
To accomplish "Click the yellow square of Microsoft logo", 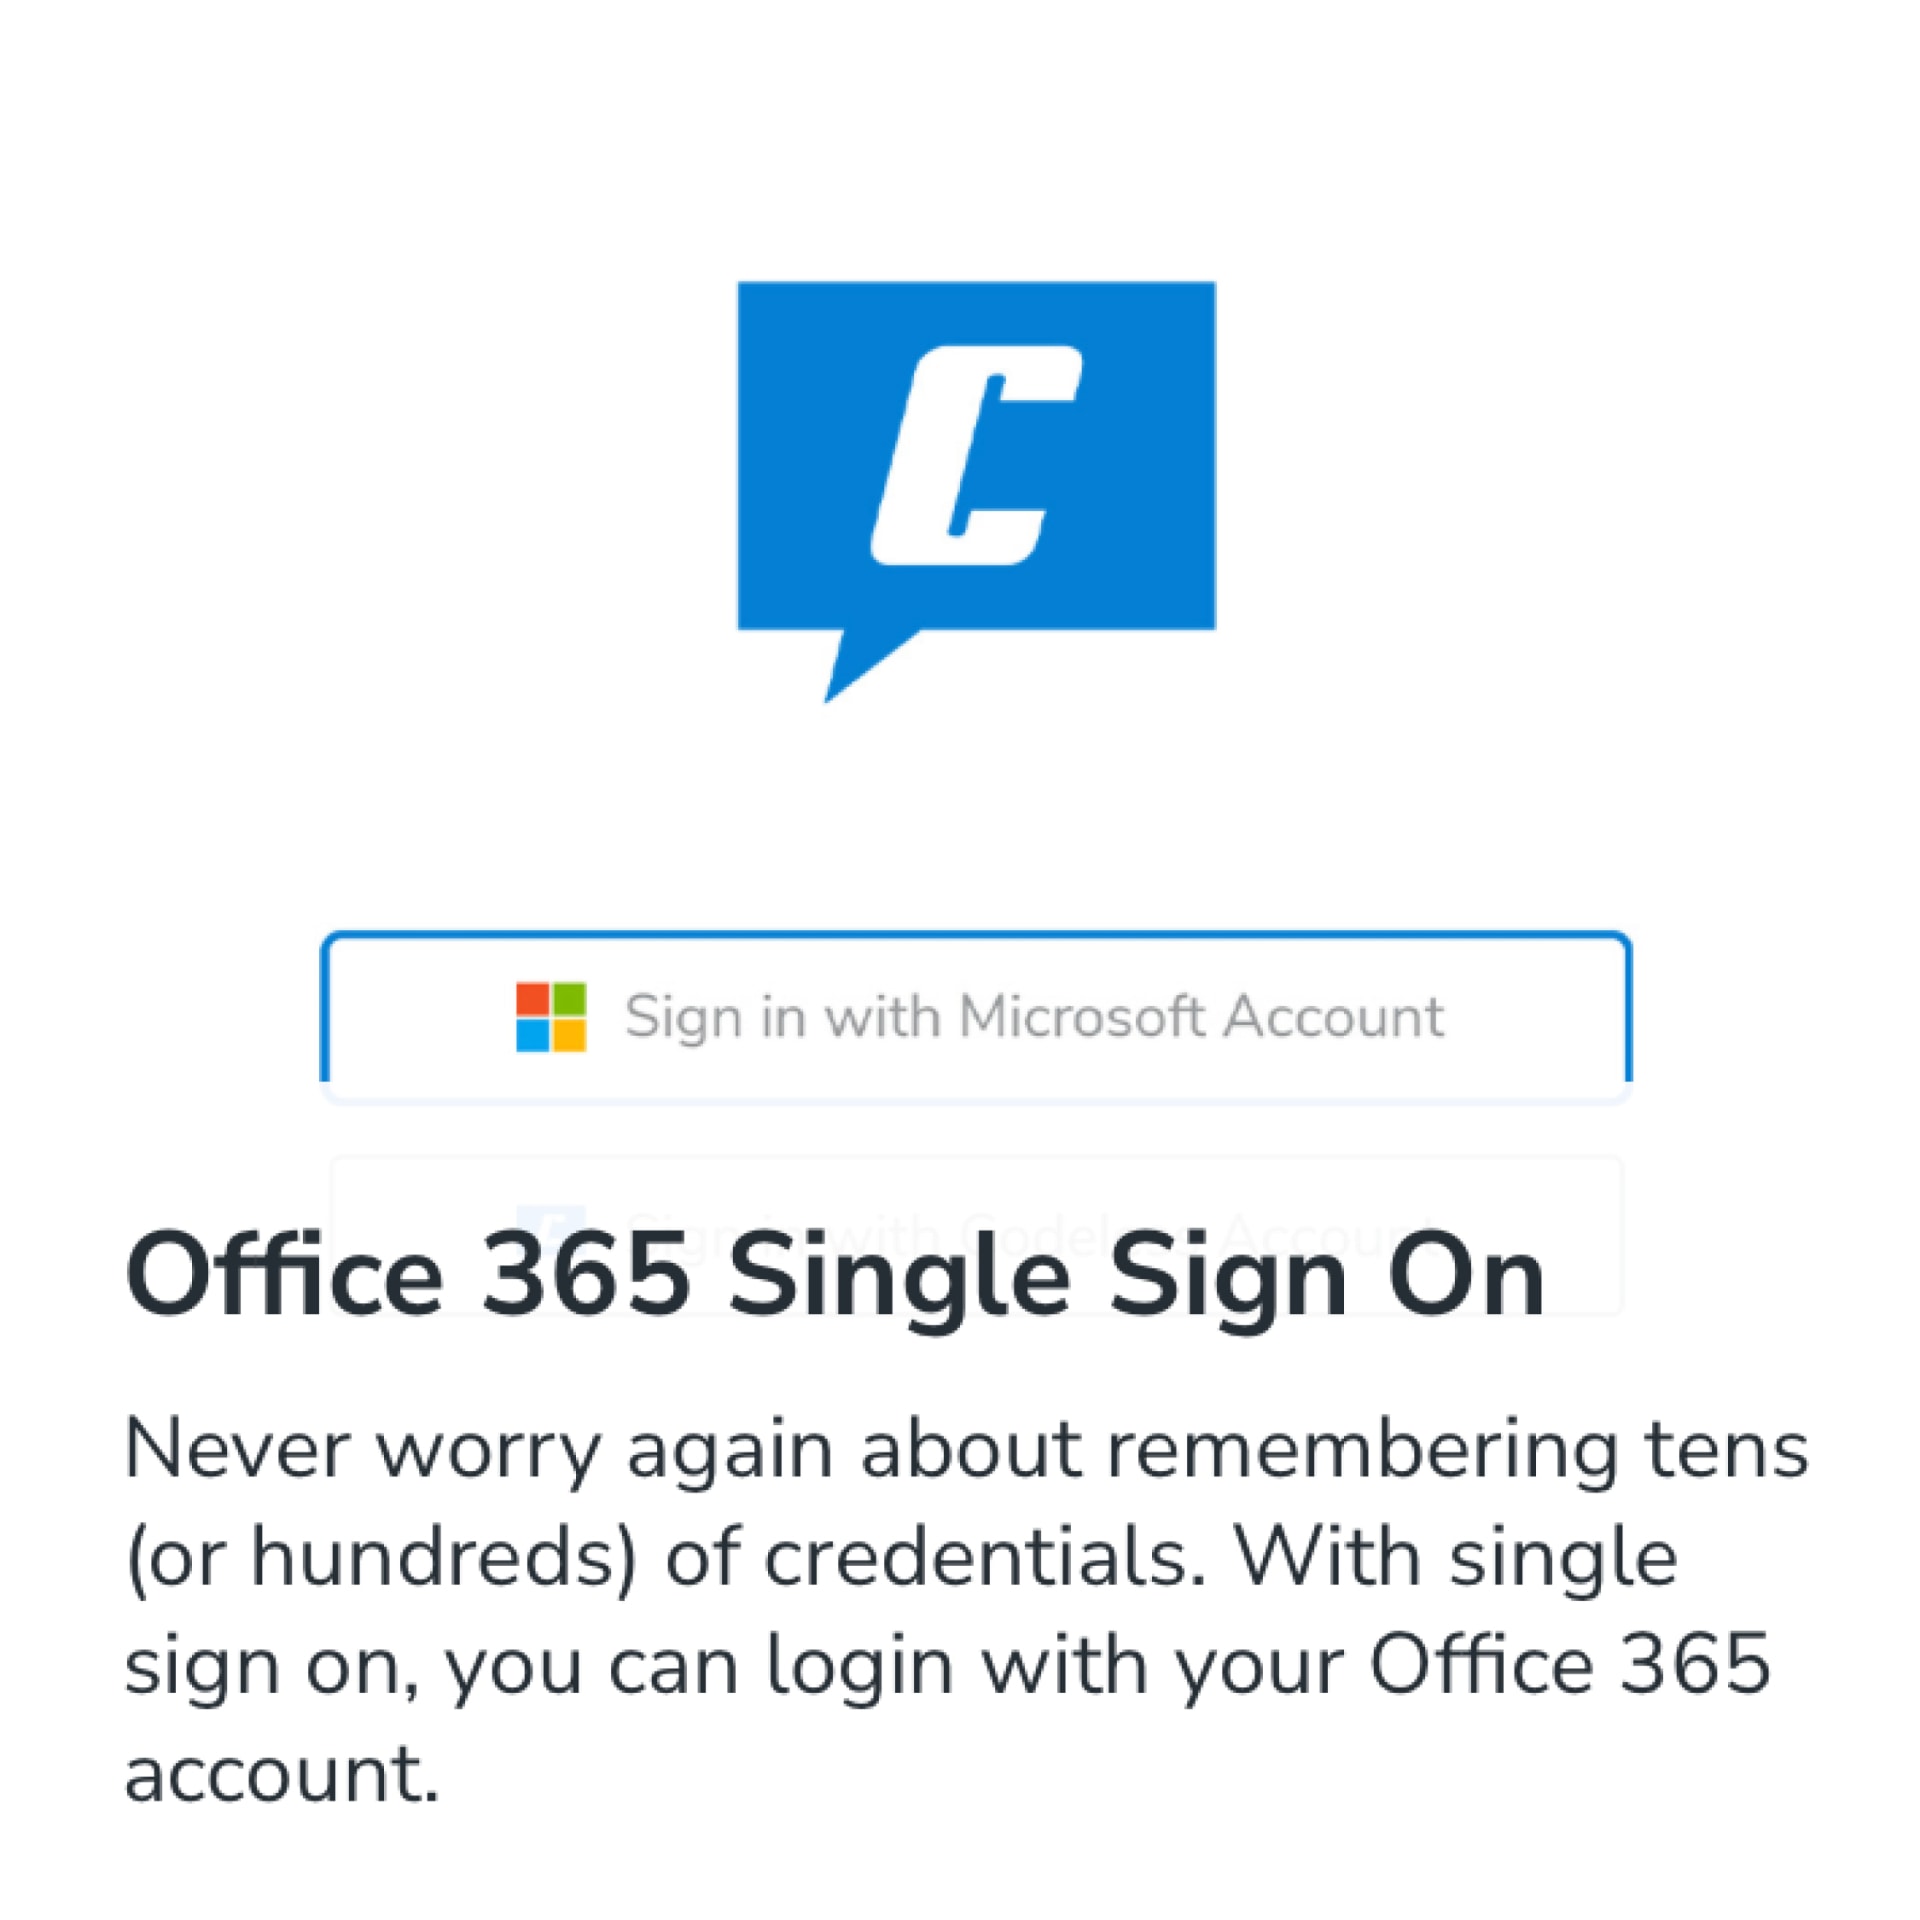I will click(x=569, y=1035).
